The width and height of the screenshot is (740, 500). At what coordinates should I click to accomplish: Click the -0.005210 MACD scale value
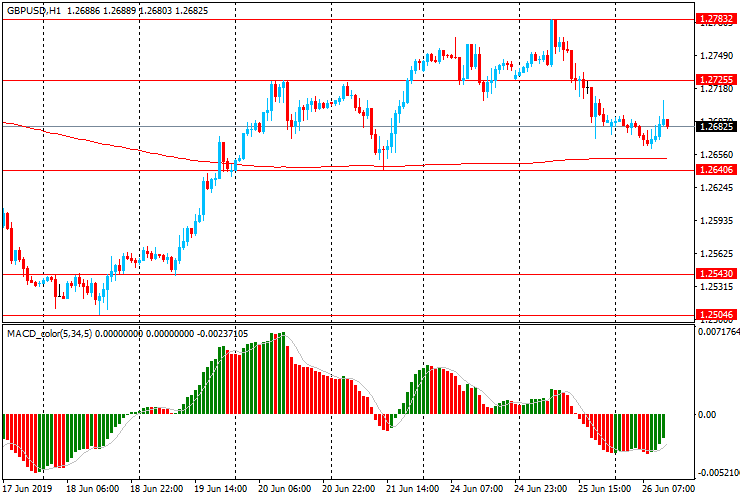[719, 473]
